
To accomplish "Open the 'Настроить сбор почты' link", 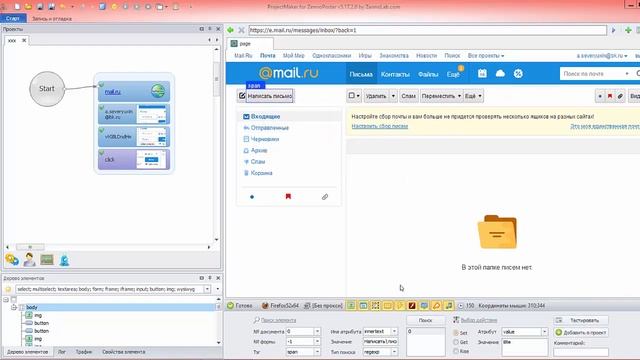I will pyautogui.click(x=380, y=126).
